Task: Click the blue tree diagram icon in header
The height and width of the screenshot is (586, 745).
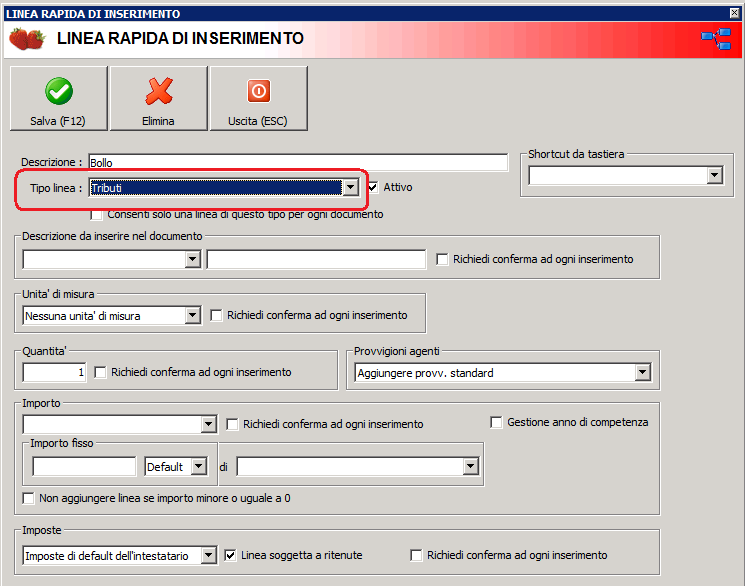Action: click(x=716, y=39)
